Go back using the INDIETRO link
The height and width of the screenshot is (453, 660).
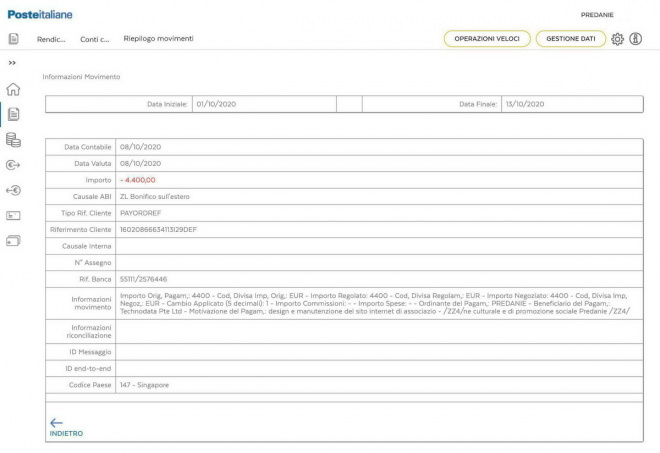tap(66, 428)
